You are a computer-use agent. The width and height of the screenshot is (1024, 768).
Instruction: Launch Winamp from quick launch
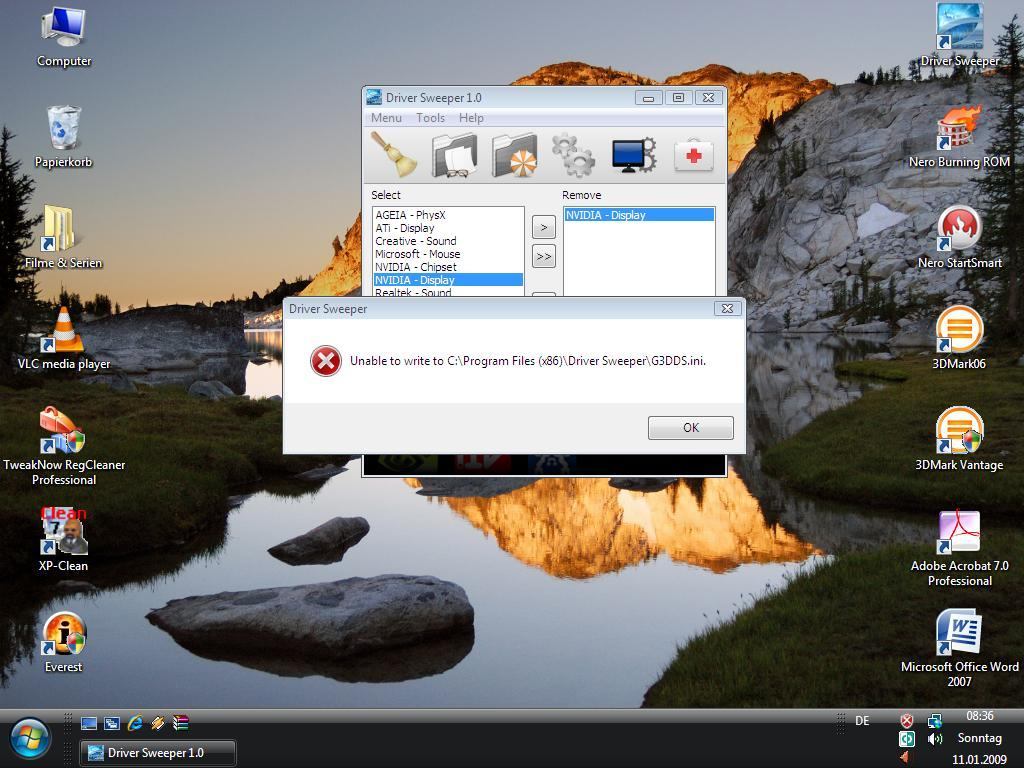[157, 723]
